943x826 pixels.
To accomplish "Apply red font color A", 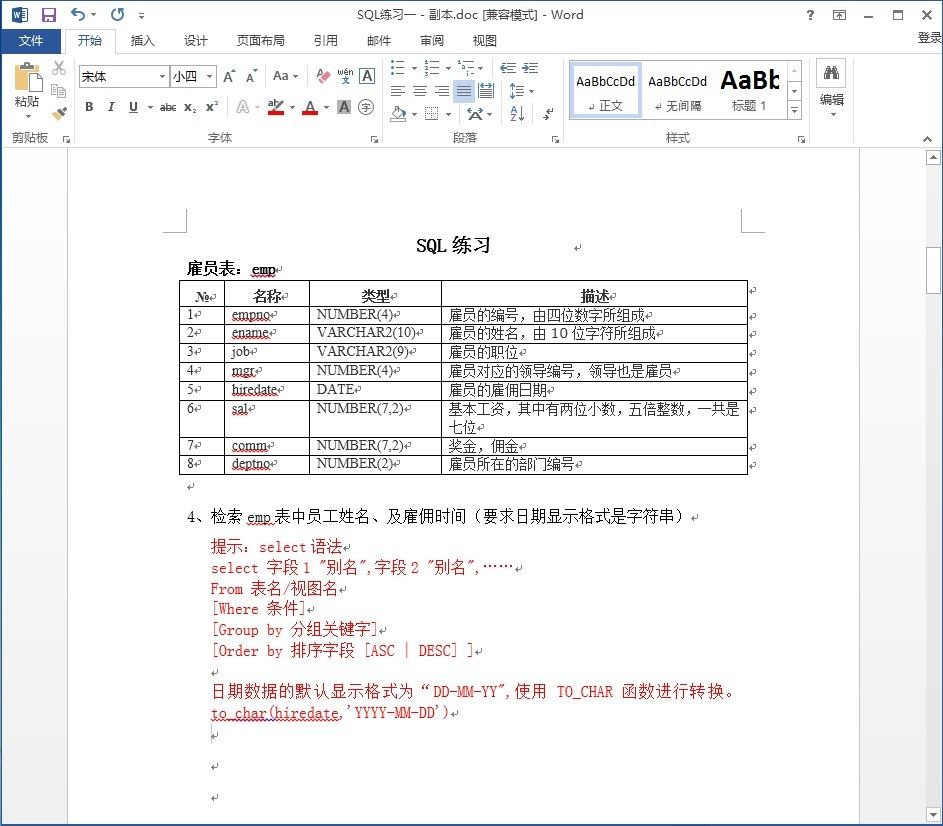I will click(310, 107).
